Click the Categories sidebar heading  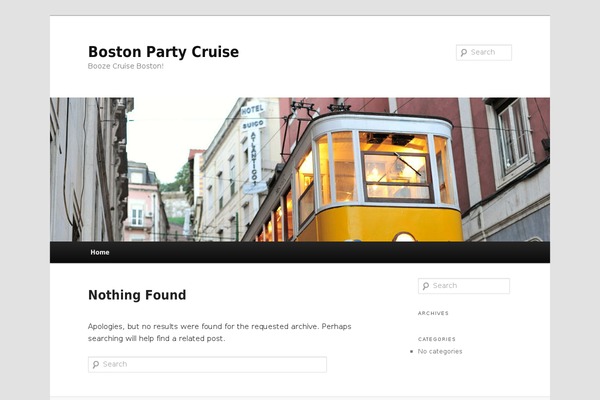pos(437,339)
